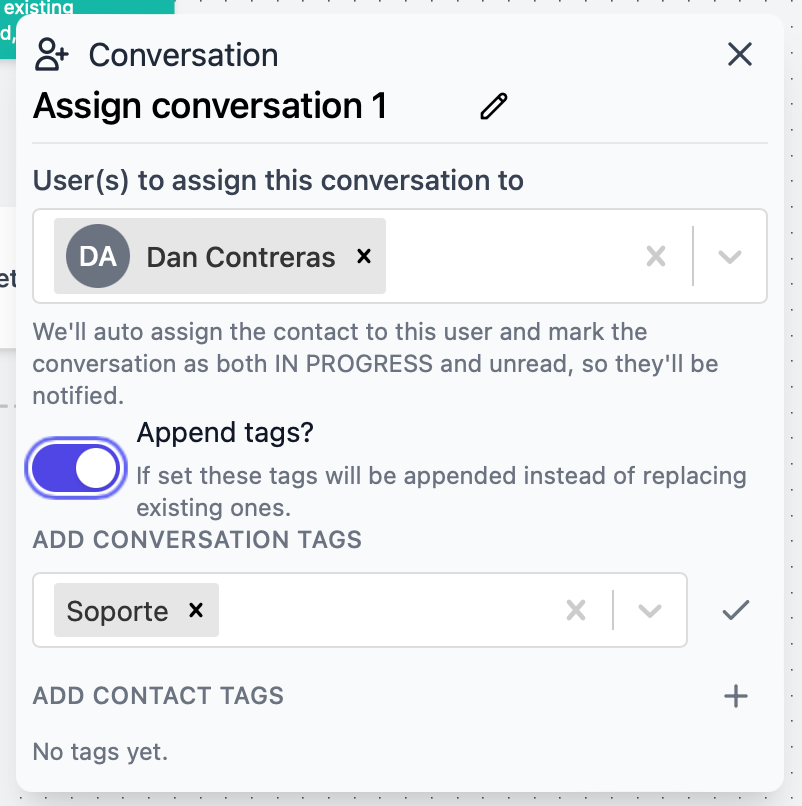Remove Dan Contreras via the chip's x icon
This screenshot has width=802, height=806.
[362, 257]
